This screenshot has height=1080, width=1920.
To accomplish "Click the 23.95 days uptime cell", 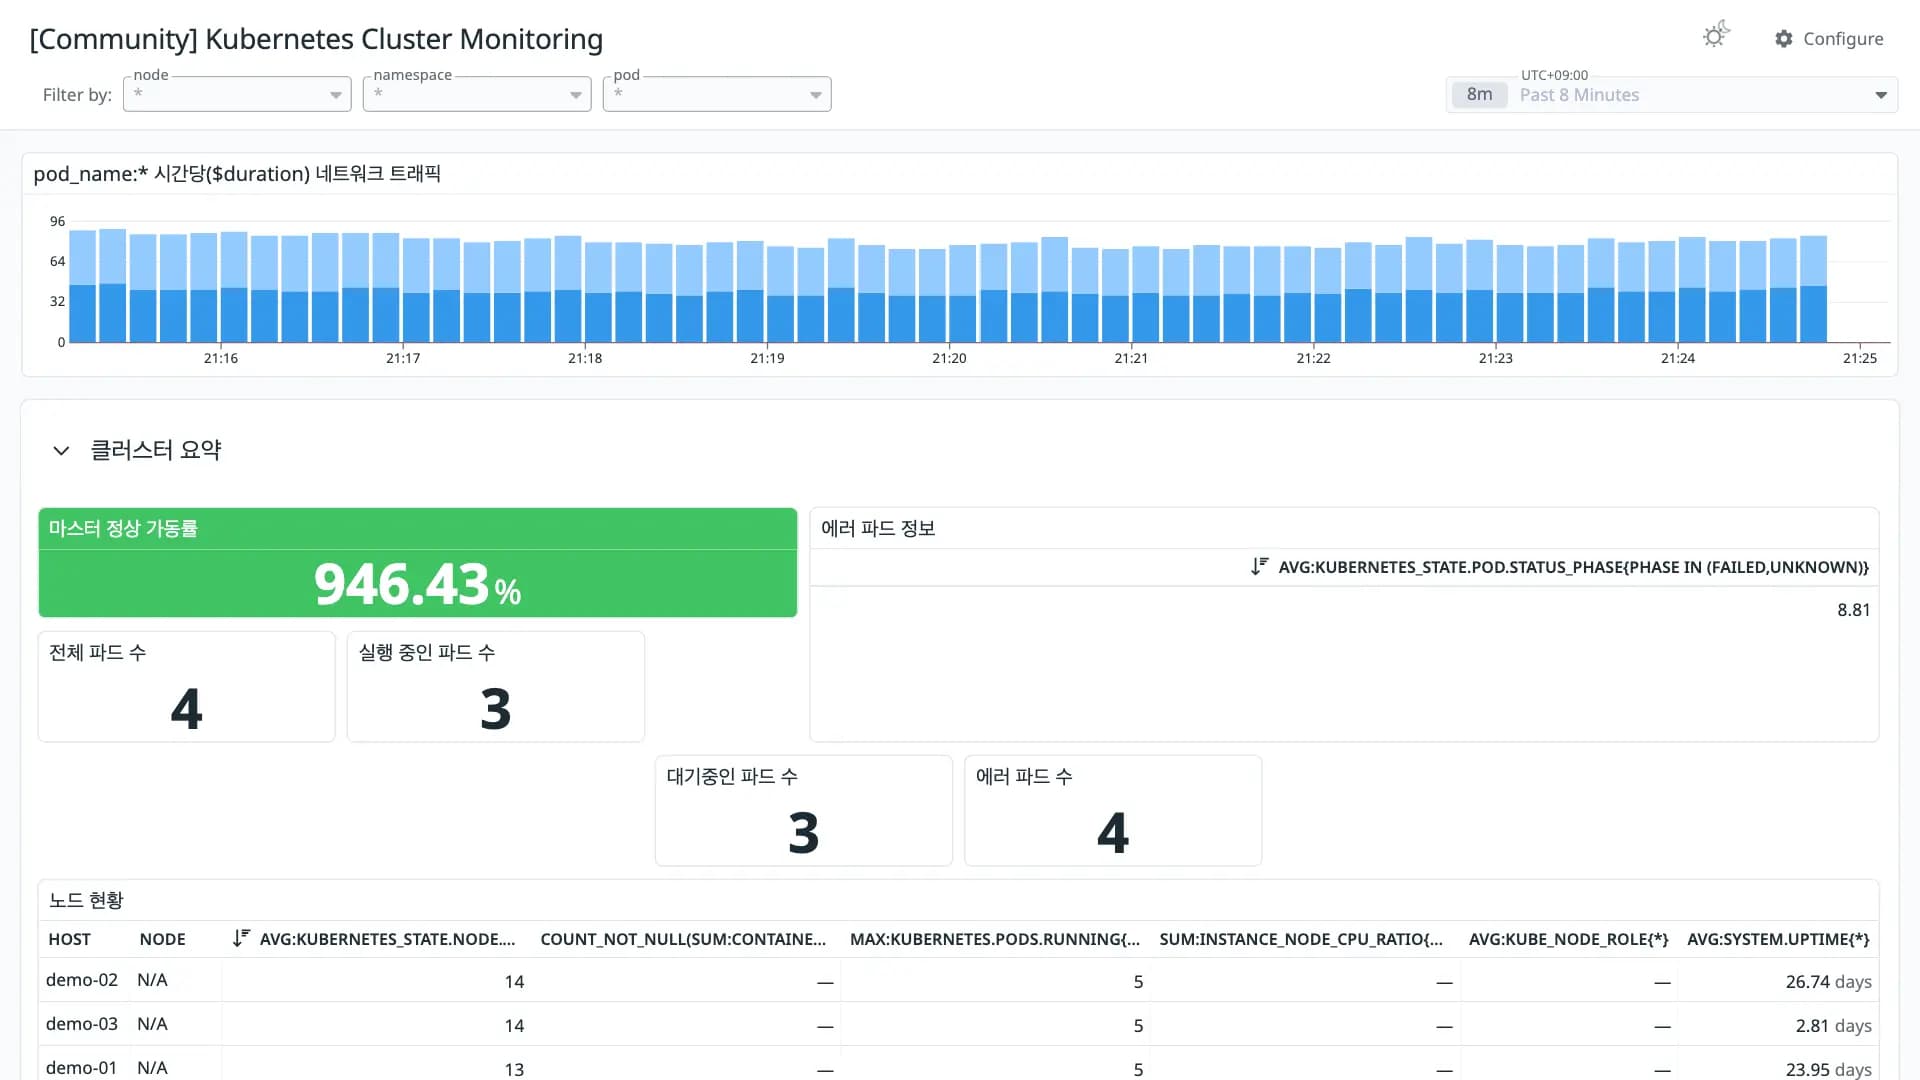I will 1828,1069.
